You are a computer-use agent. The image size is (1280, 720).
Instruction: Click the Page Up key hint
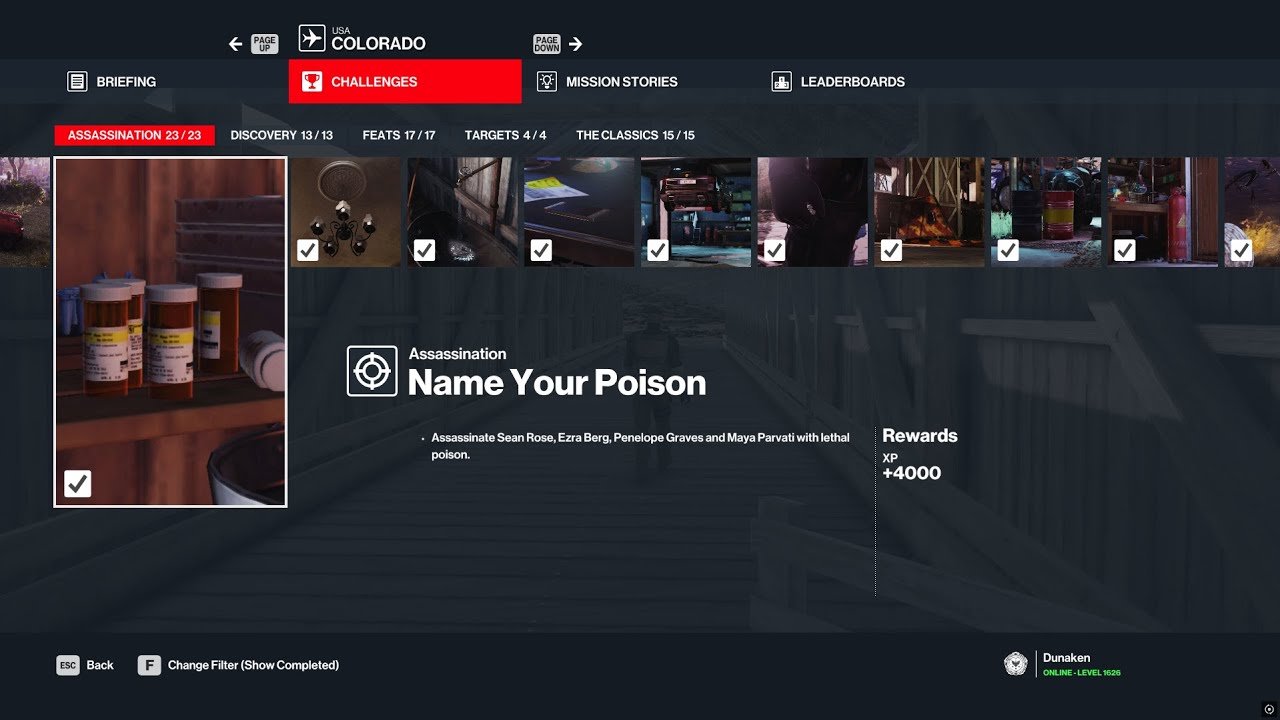point(265,44)
